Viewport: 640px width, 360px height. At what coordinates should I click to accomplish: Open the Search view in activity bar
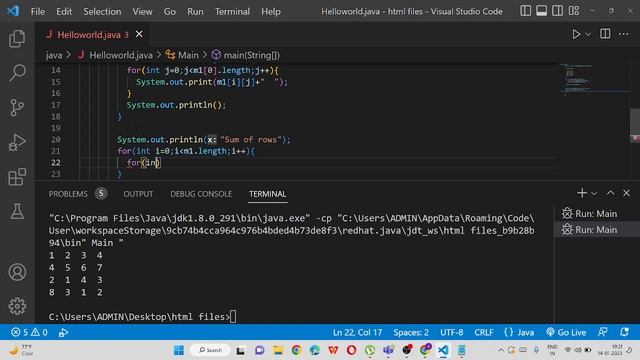[x=17, y=73]
